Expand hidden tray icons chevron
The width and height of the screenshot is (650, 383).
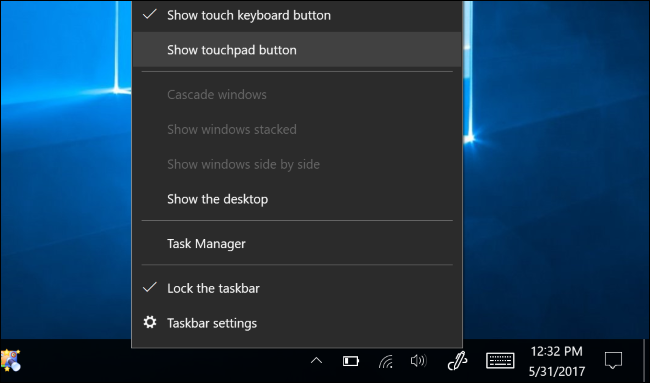pyautogui.click(x=316, y=361)
